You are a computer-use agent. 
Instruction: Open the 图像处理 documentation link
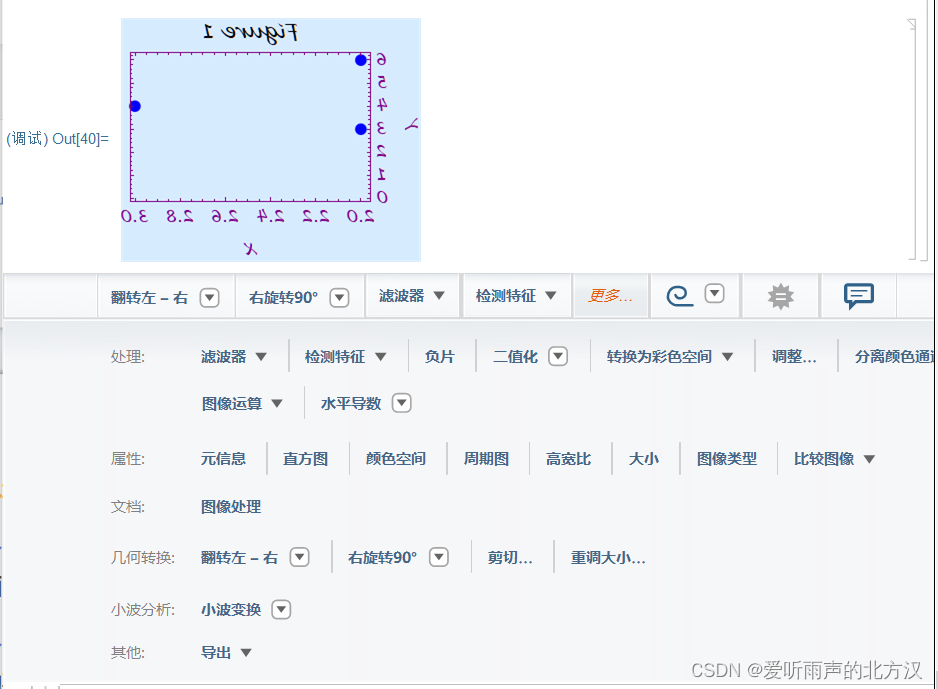tap(231, 507)
